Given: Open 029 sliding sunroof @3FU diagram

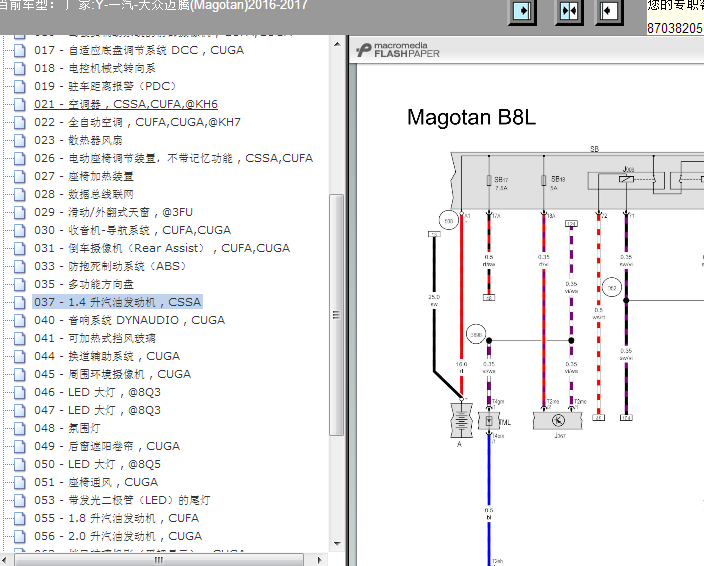Looking at the screenshot, I should 113,212.
